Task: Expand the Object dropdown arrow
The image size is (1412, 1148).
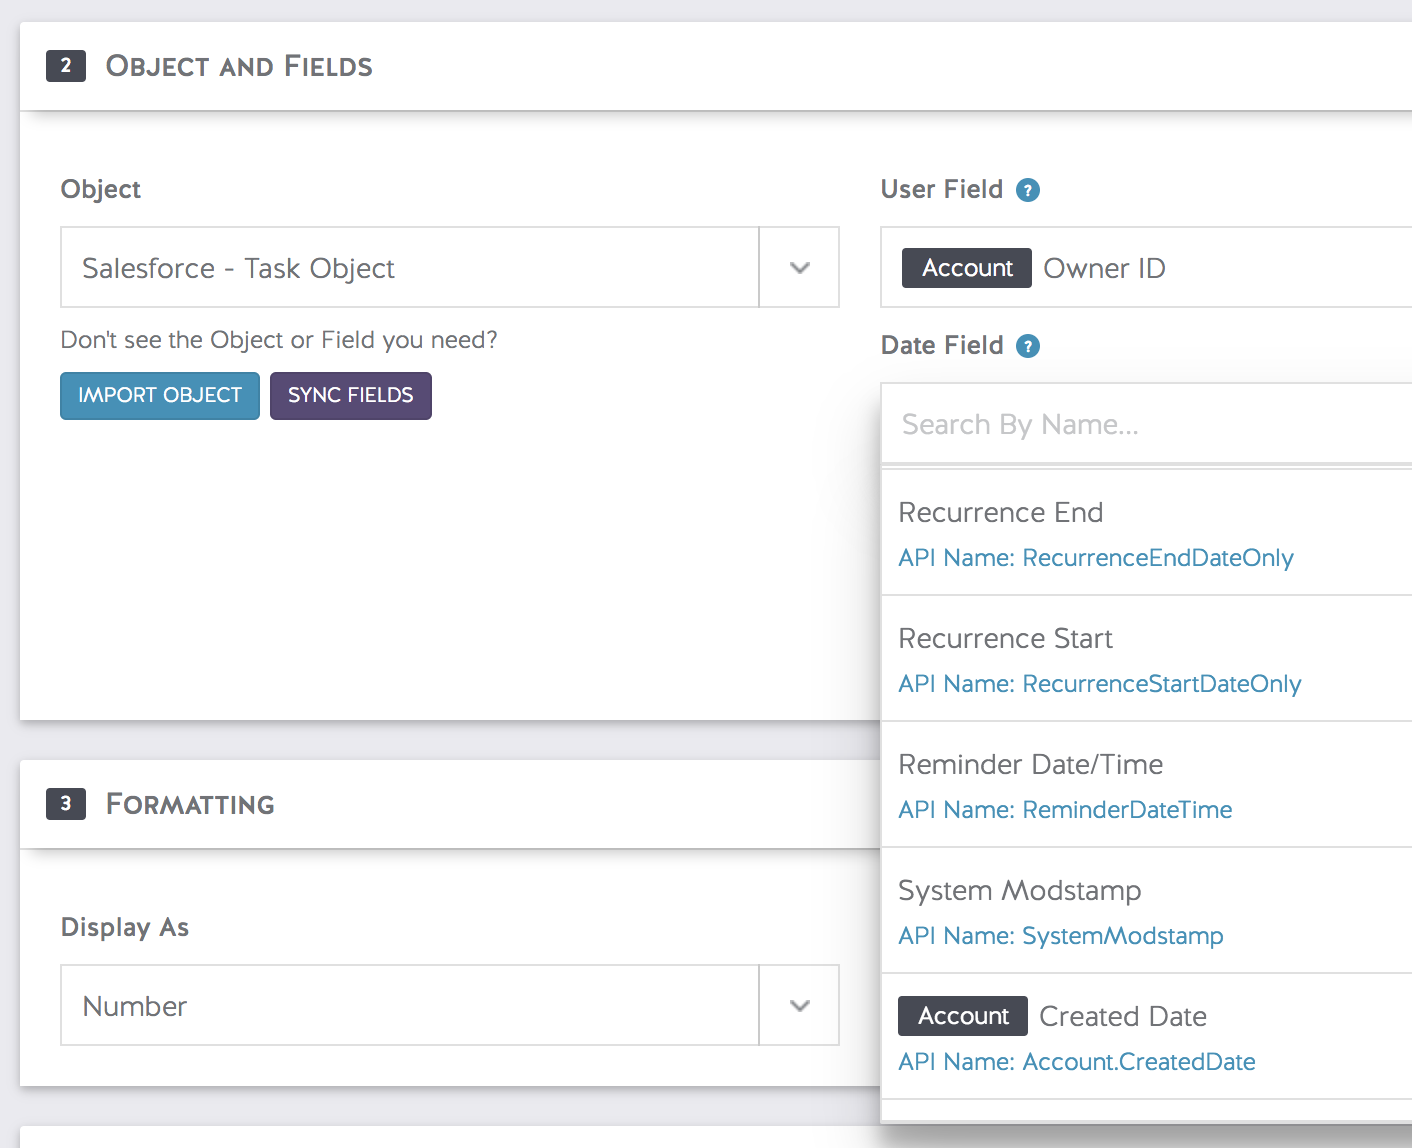Action: pyautogui.click(x=799, y=268)
